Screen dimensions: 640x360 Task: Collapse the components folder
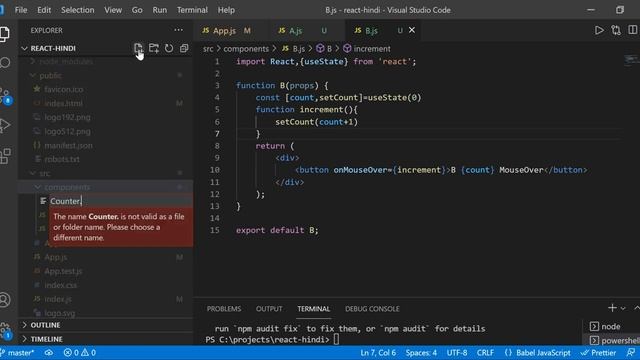click(67, 187)
